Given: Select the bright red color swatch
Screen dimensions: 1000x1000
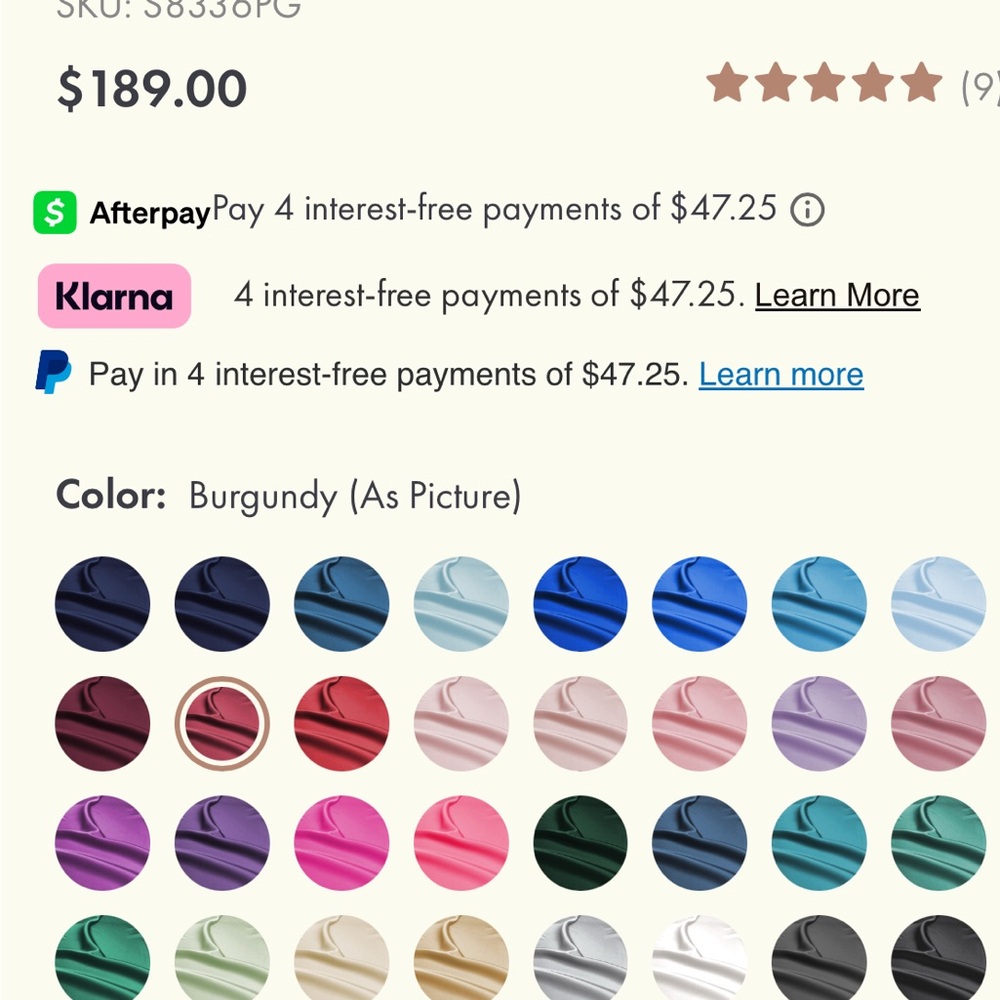Looking at the screenshot, I should [x=341, y=724].
